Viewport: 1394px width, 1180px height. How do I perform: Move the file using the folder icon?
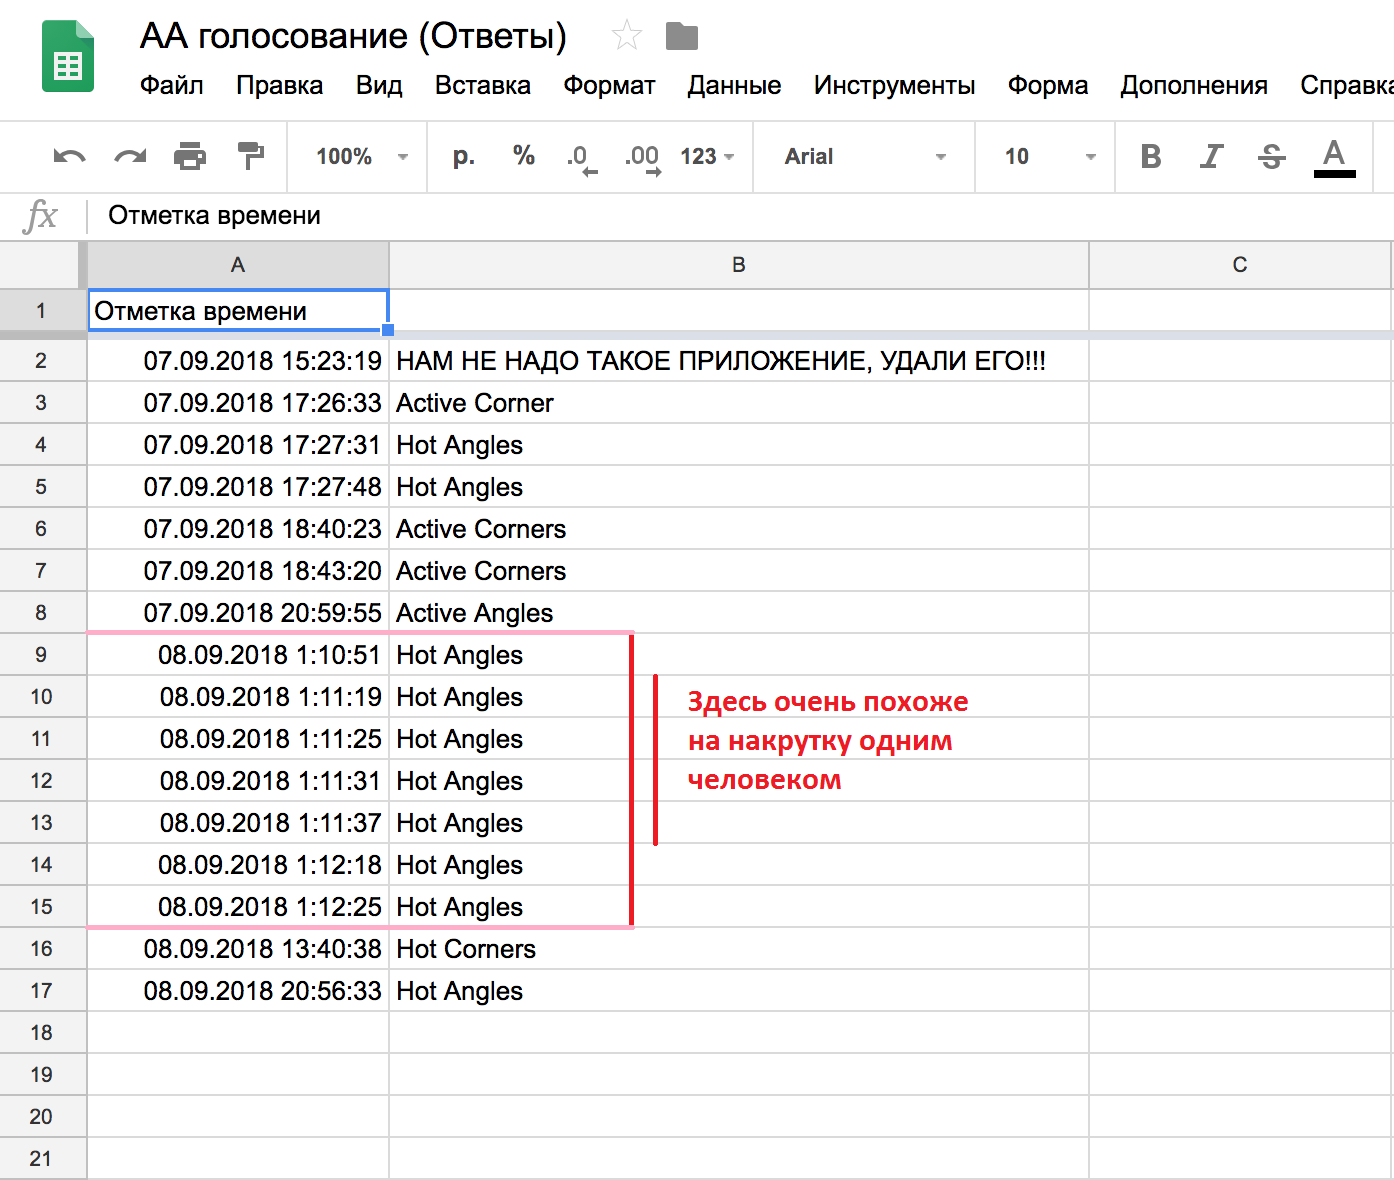(681, 37)
